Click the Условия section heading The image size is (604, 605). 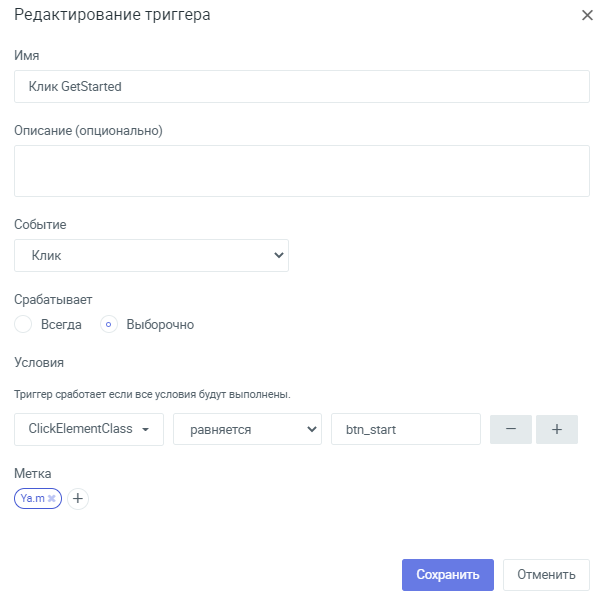(x=39, y=362)
